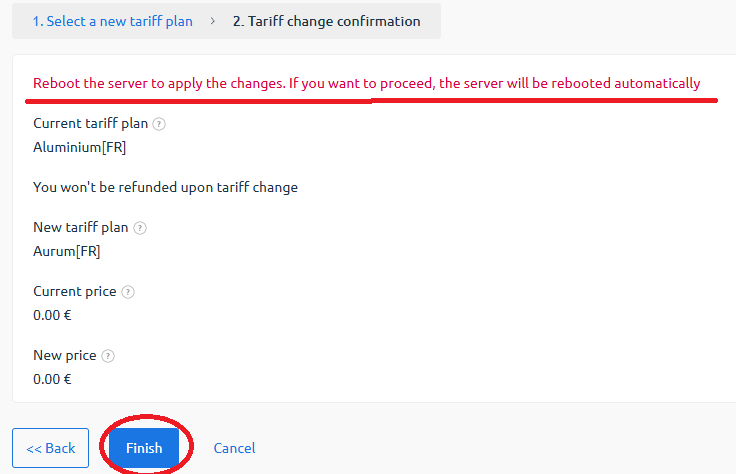Click the no-refund notice text
The height and width of the screenshot is (474, 736).
pyautogui.click(x=165, y=187)
